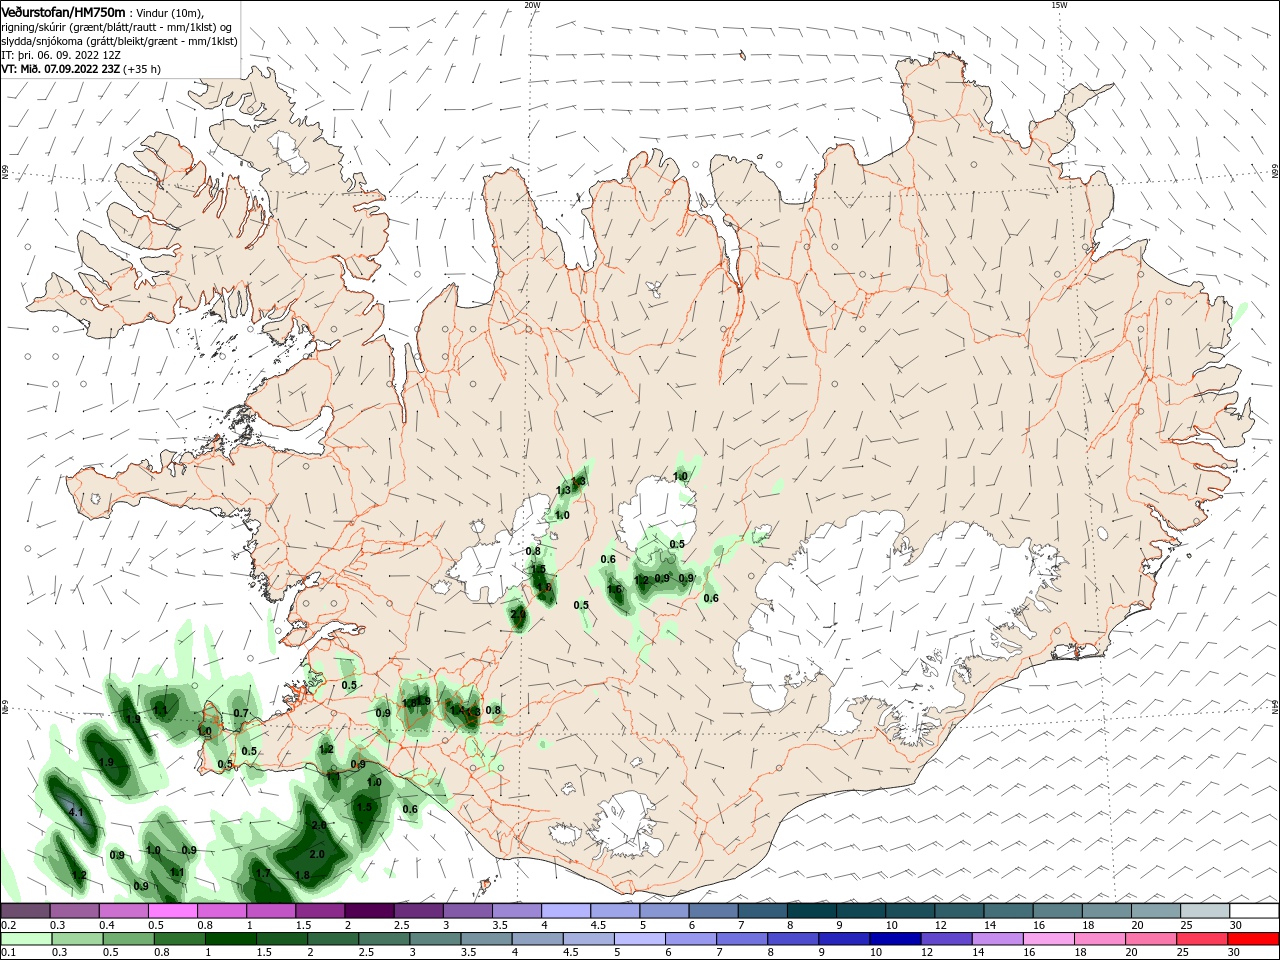The height and width of the screenshot is (960, 1280).
Task: Pick the dark purple swatch between 2 and 2.5
Action: click(369, 911)
